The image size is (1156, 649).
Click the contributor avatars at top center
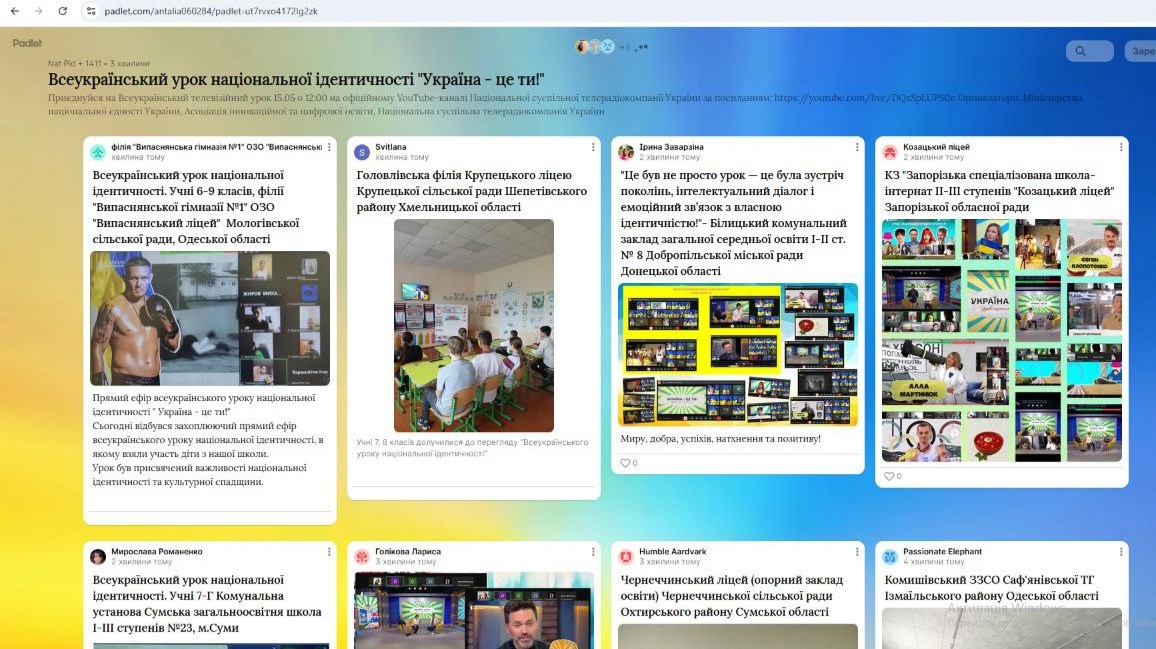pos(594,47)
